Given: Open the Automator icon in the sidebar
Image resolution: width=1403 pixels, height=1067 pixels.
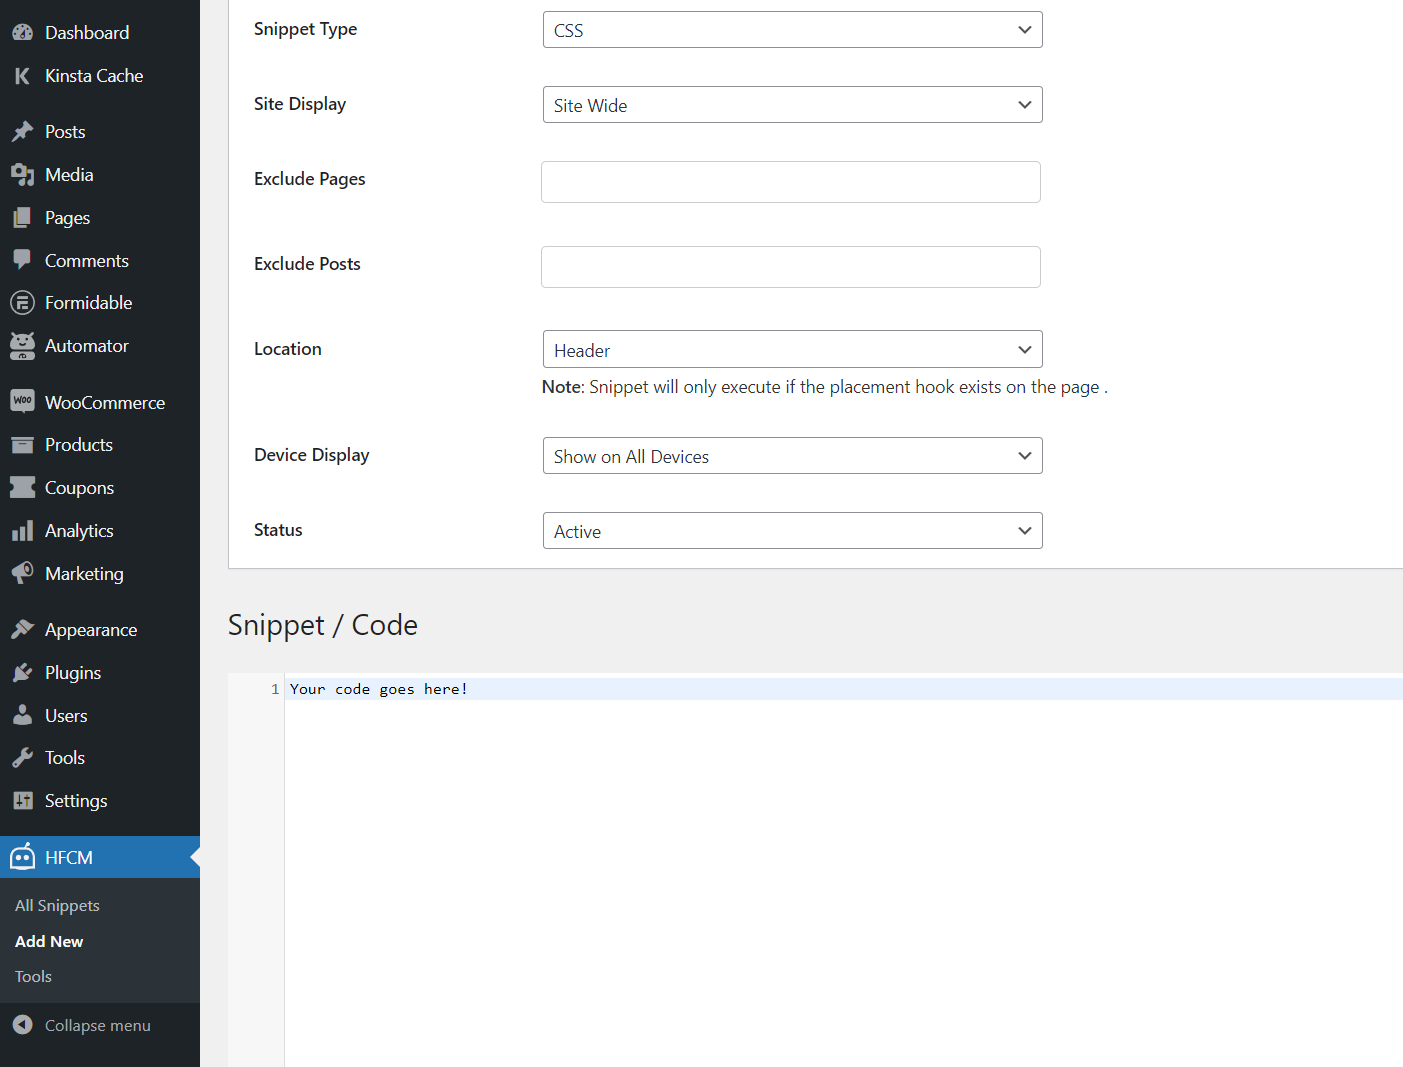Looking at the screenshot, I should [22, 345].
